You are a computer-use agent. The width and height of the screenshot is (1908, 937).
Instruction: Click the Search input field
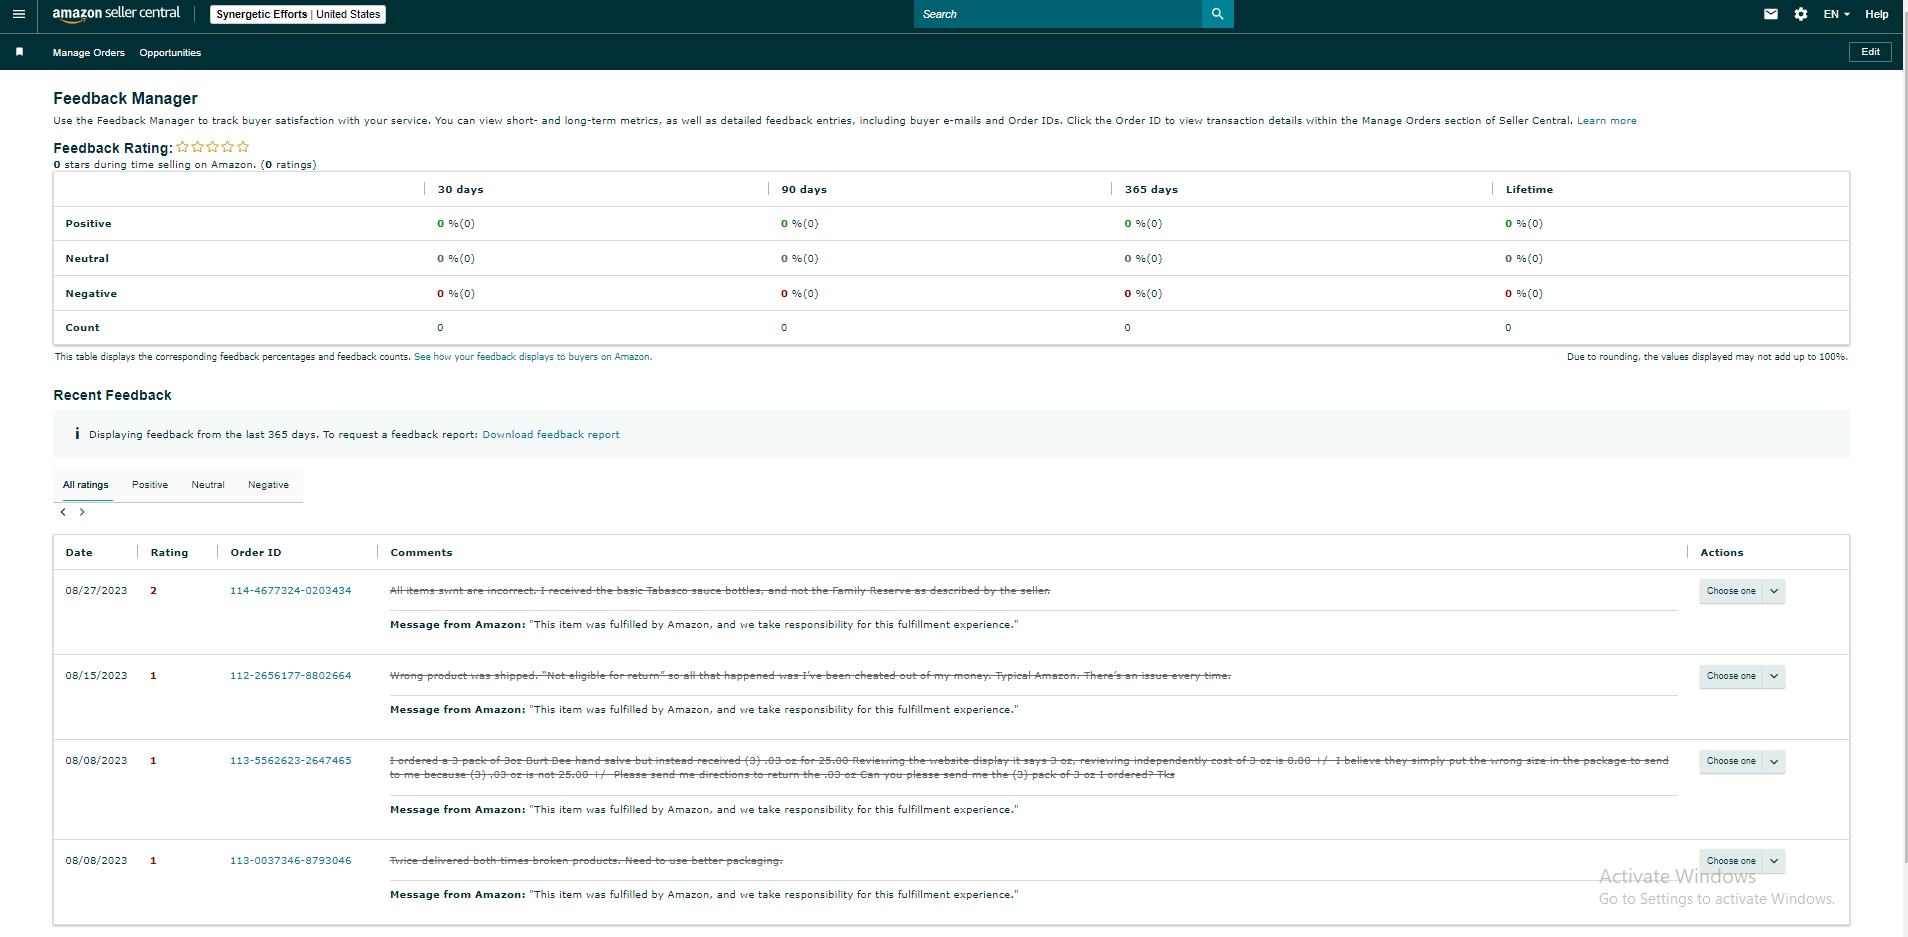pos(1058,14)
